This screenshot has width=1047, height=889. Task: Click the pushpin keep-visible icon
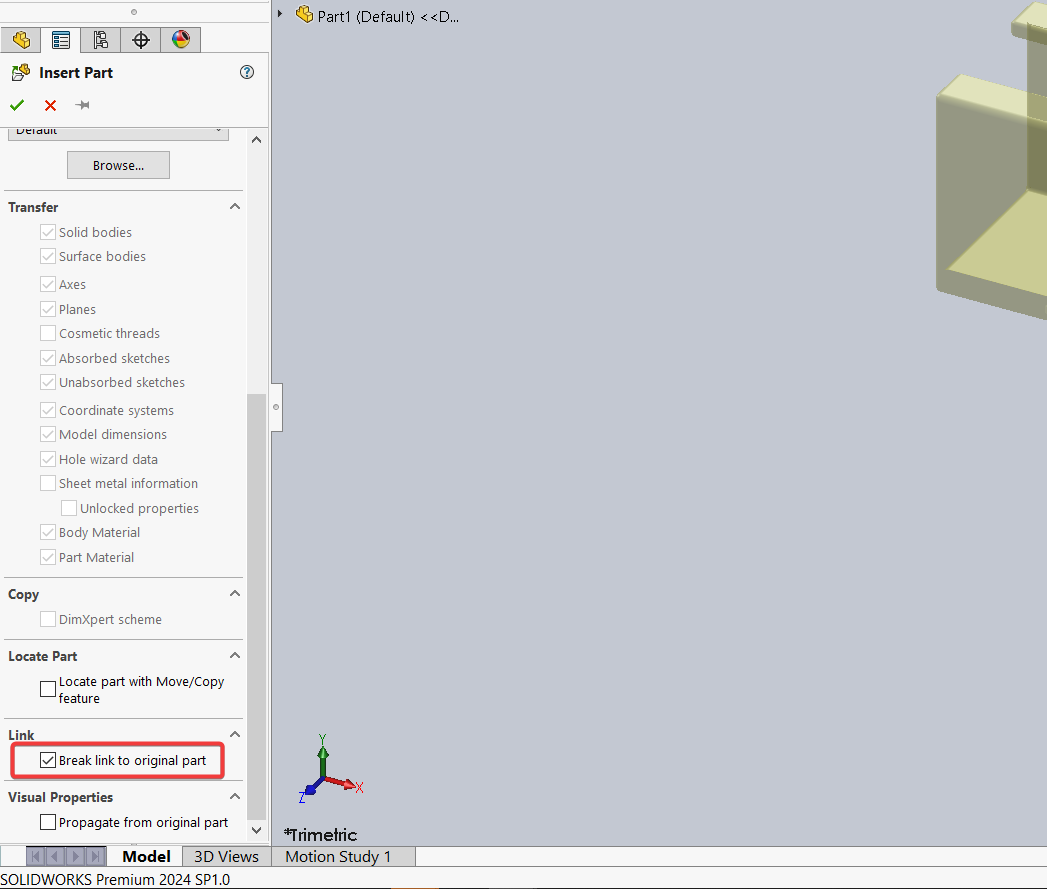pos(83,105)
